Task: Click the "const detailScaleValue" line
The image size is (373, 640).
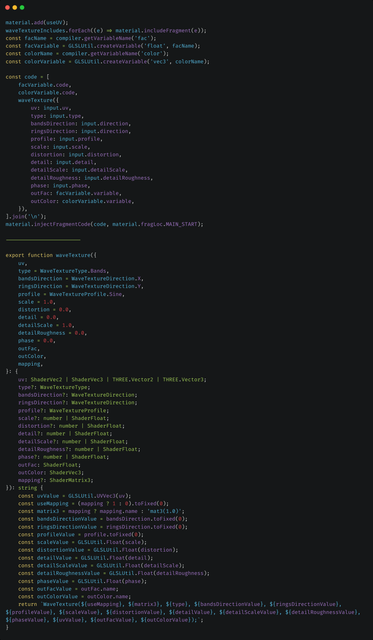Action: coord(101,566)
